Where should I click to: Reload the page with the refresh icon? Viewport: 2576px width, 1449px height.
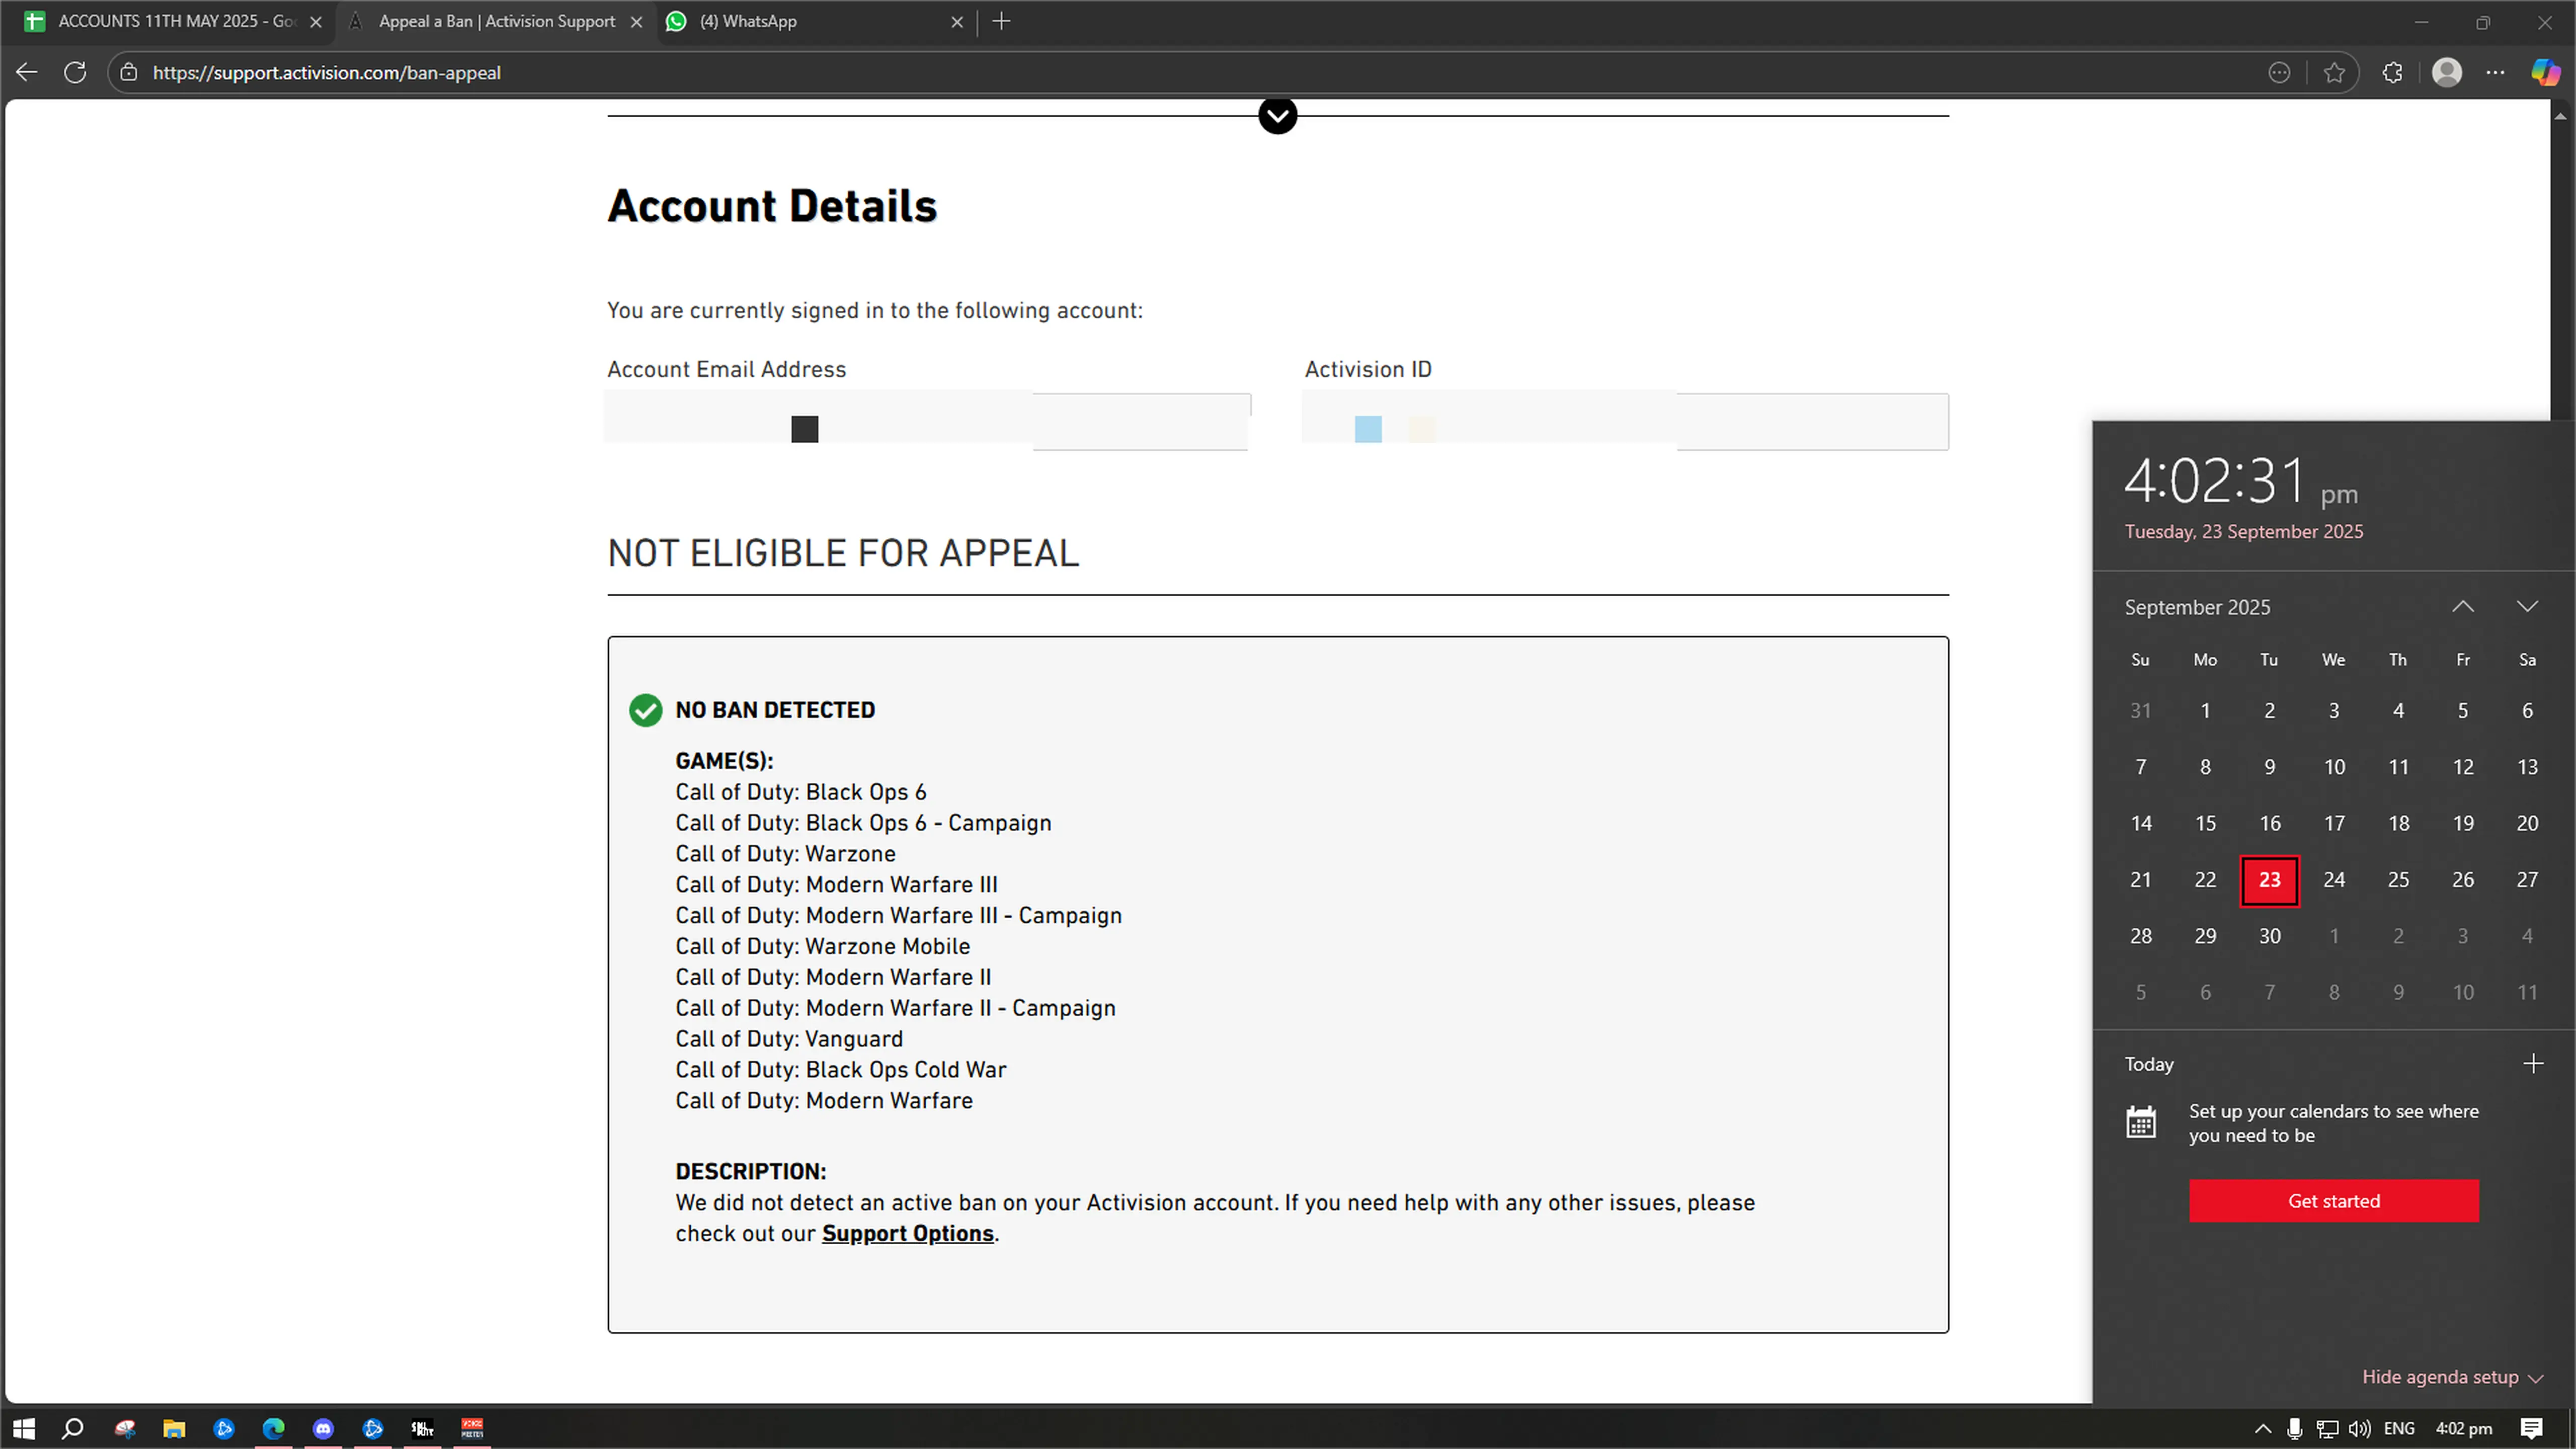coord(75,72)
